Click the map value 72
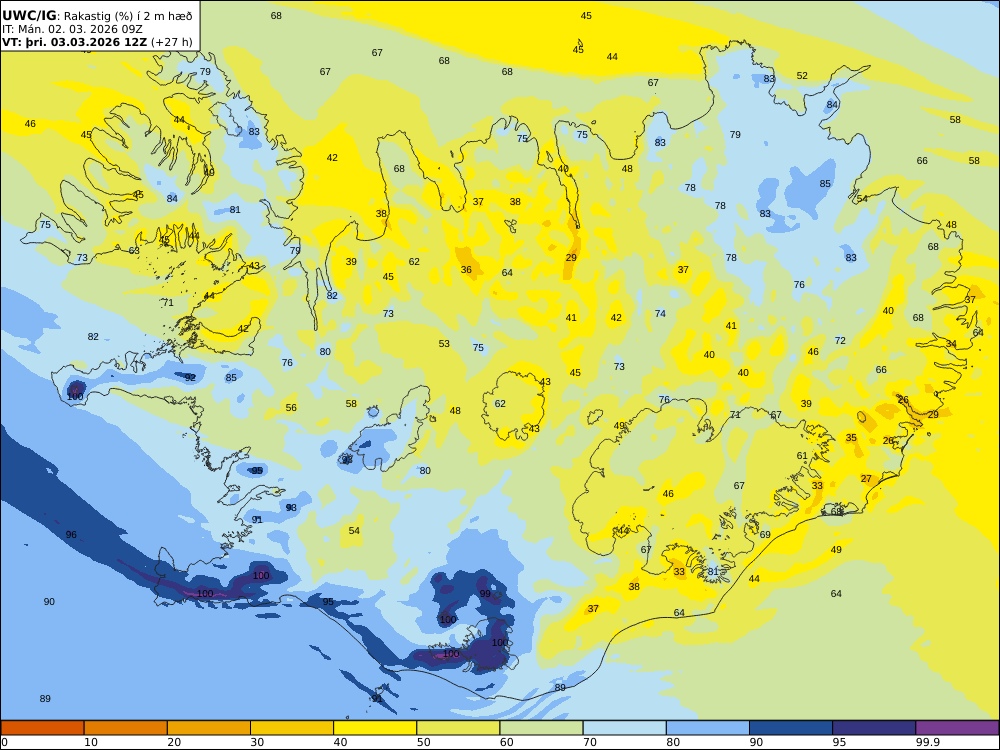The height and width of the screenshot is (750, 1000). click(x=840, y=341)
